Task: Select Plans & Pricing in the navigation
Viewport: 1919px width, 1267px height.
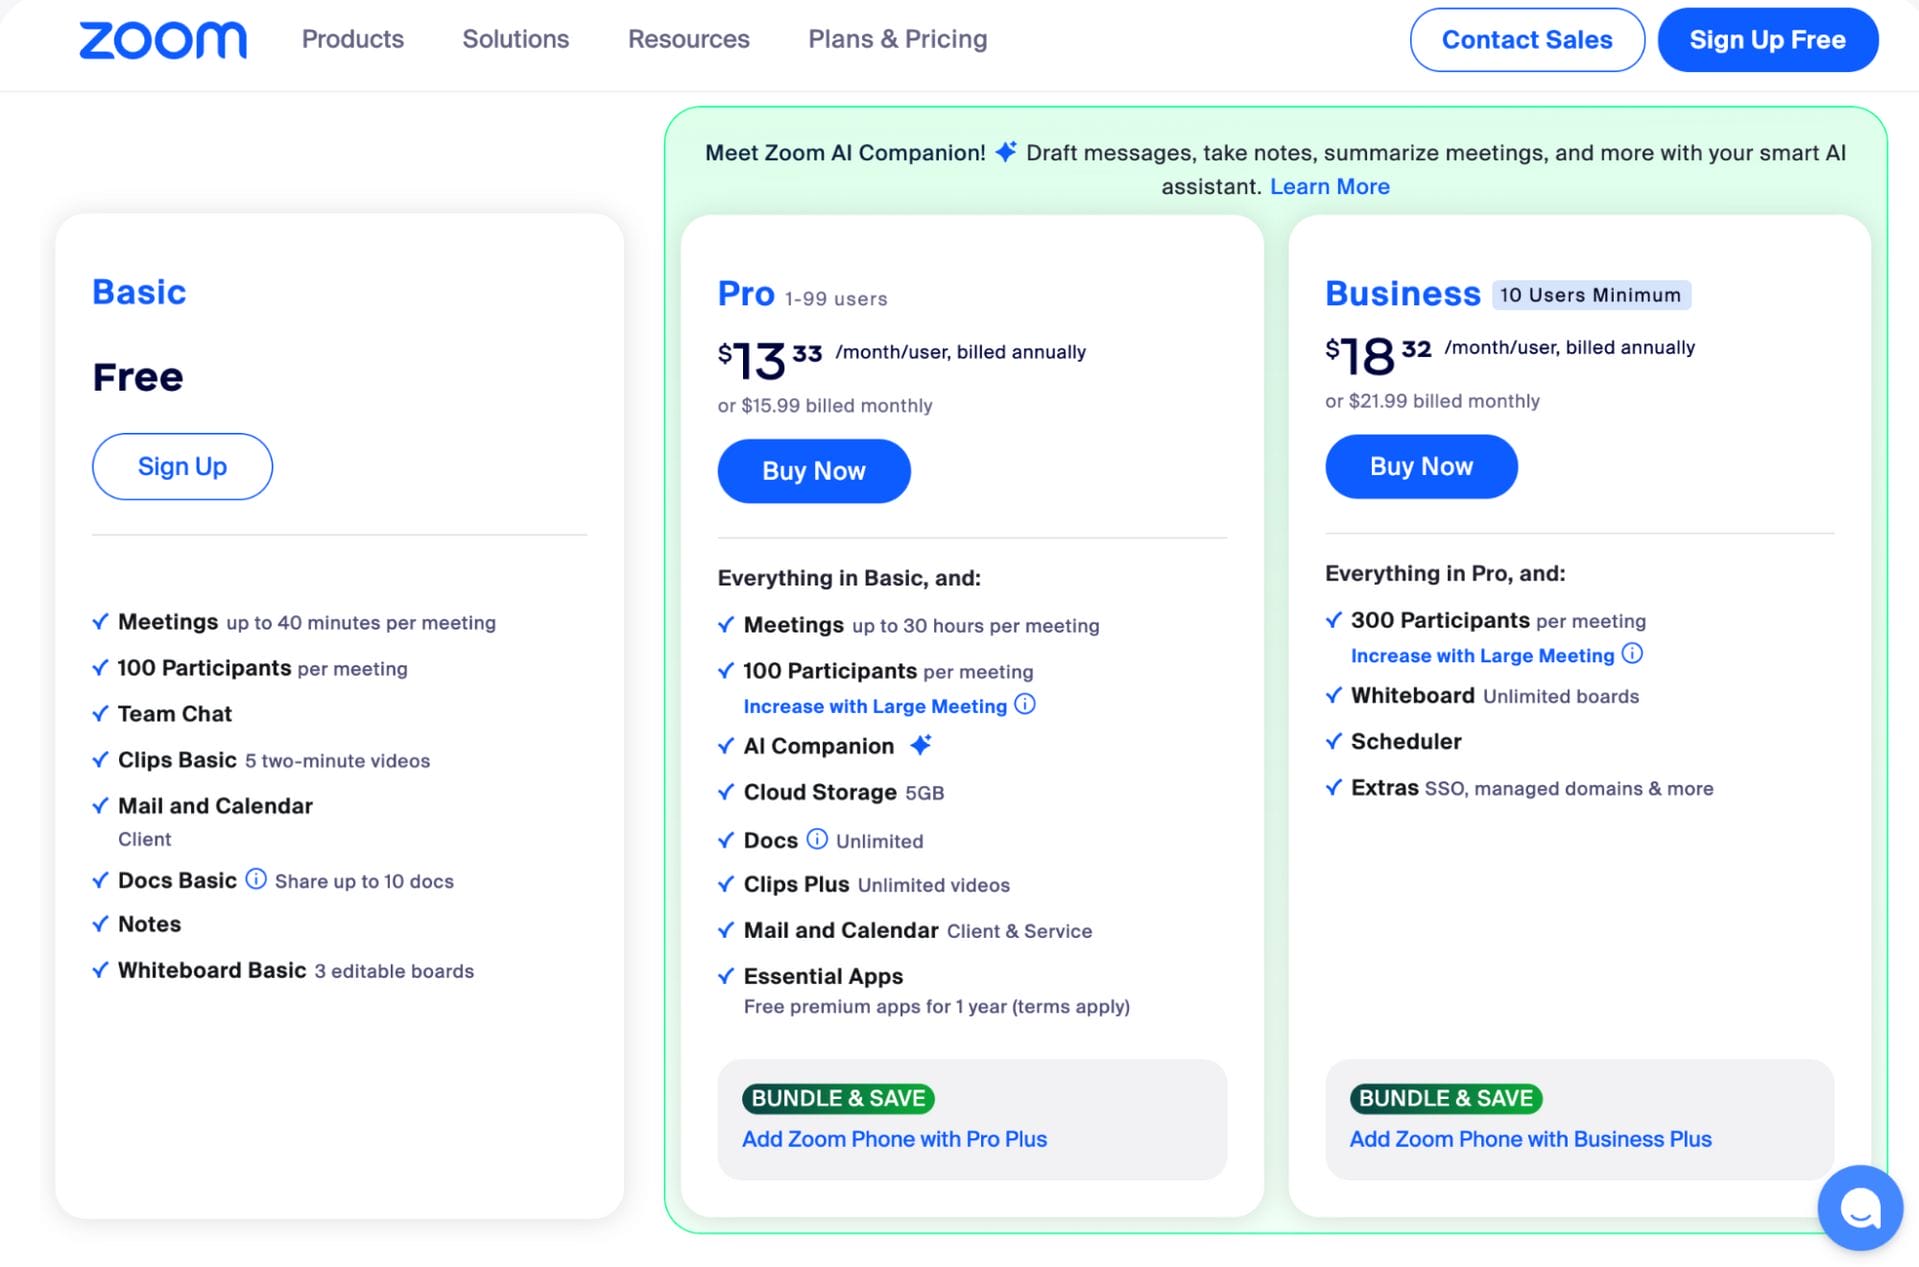Action: [897, 39]
